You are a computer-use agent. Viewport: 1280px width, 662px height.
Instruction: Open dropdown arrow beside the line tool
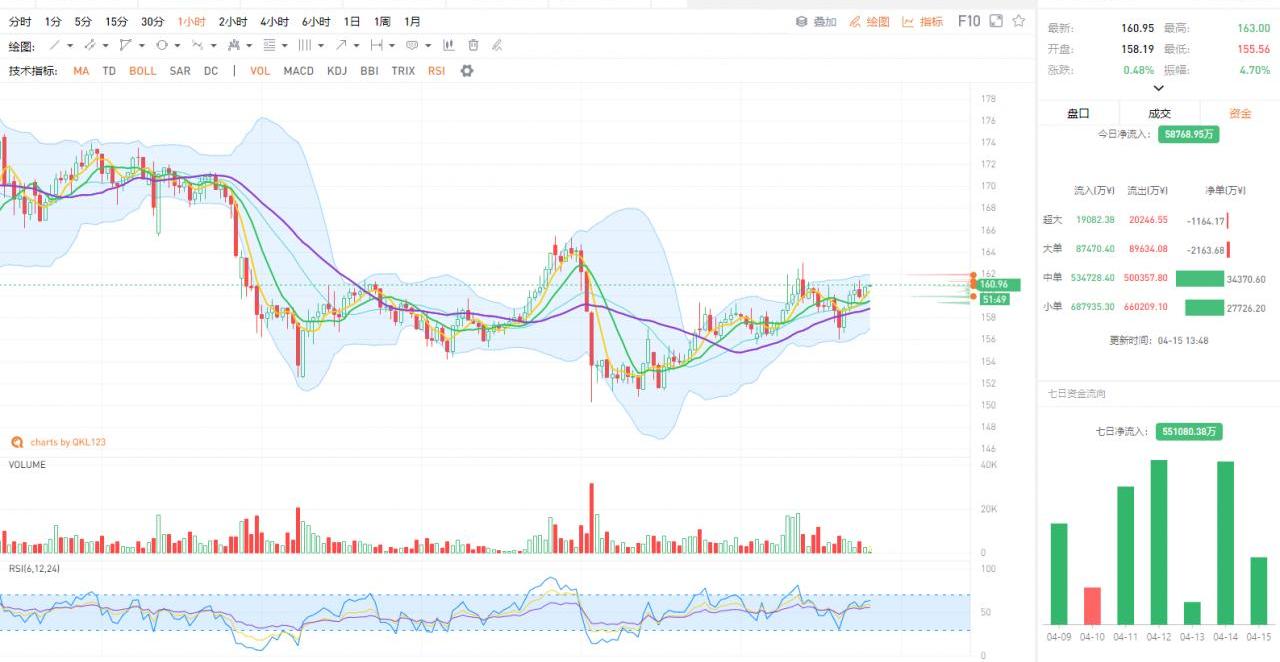71,45
